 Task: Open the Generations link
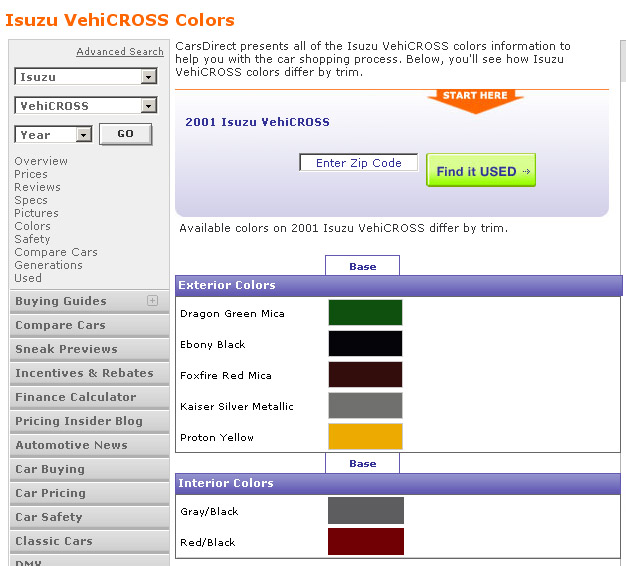click(x=48, y=265)
